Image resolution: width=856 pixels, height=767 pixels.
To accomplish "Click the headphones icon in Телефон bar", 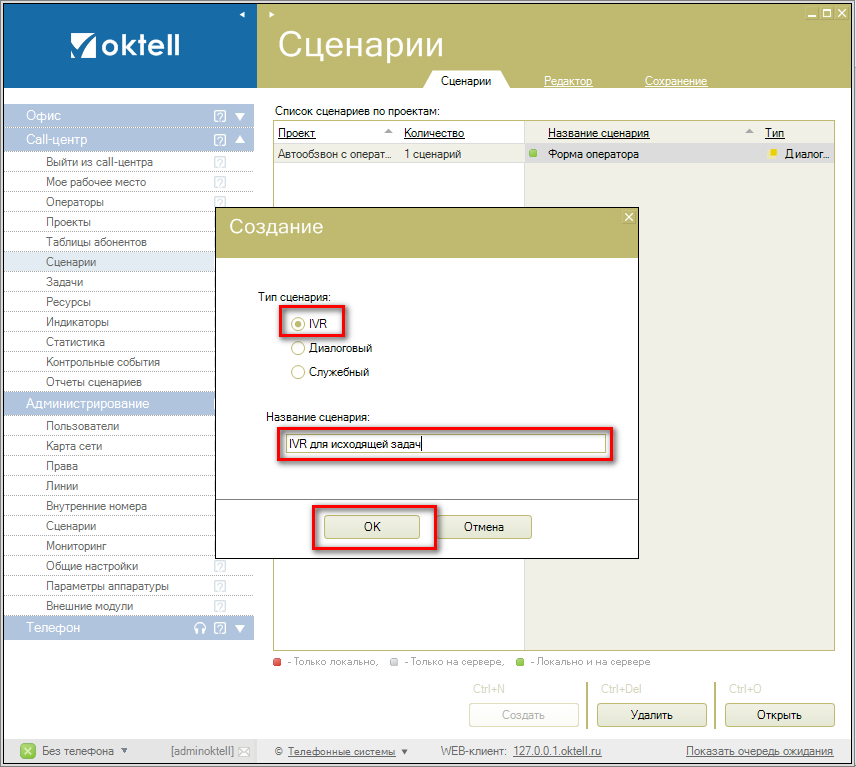I will click(200, 629).
